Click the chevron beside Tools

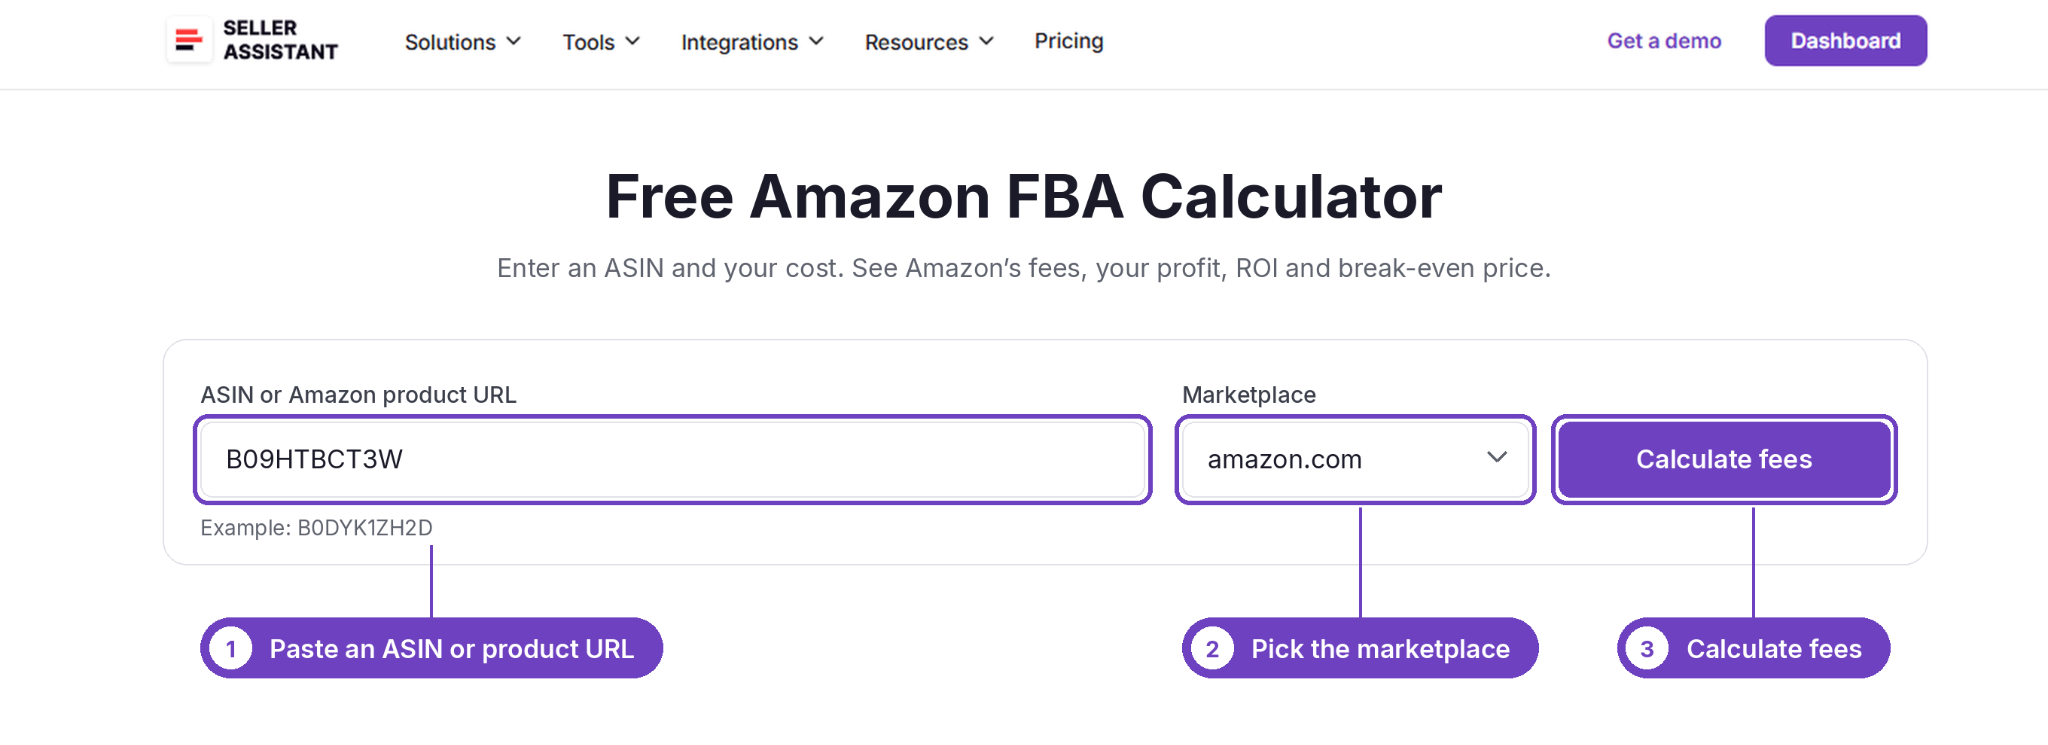coord(632,41)
